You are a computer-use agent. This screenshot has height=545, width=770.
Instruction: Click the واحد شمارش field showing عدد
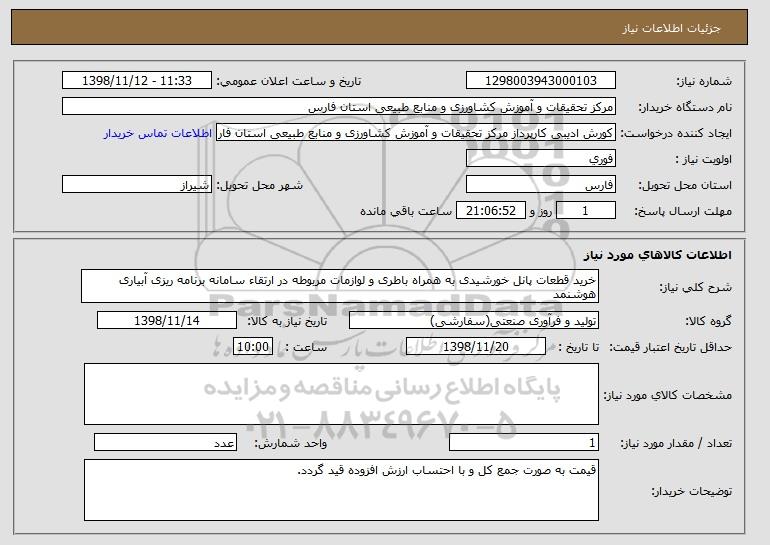pyautogui.click(x=165, y=442)
